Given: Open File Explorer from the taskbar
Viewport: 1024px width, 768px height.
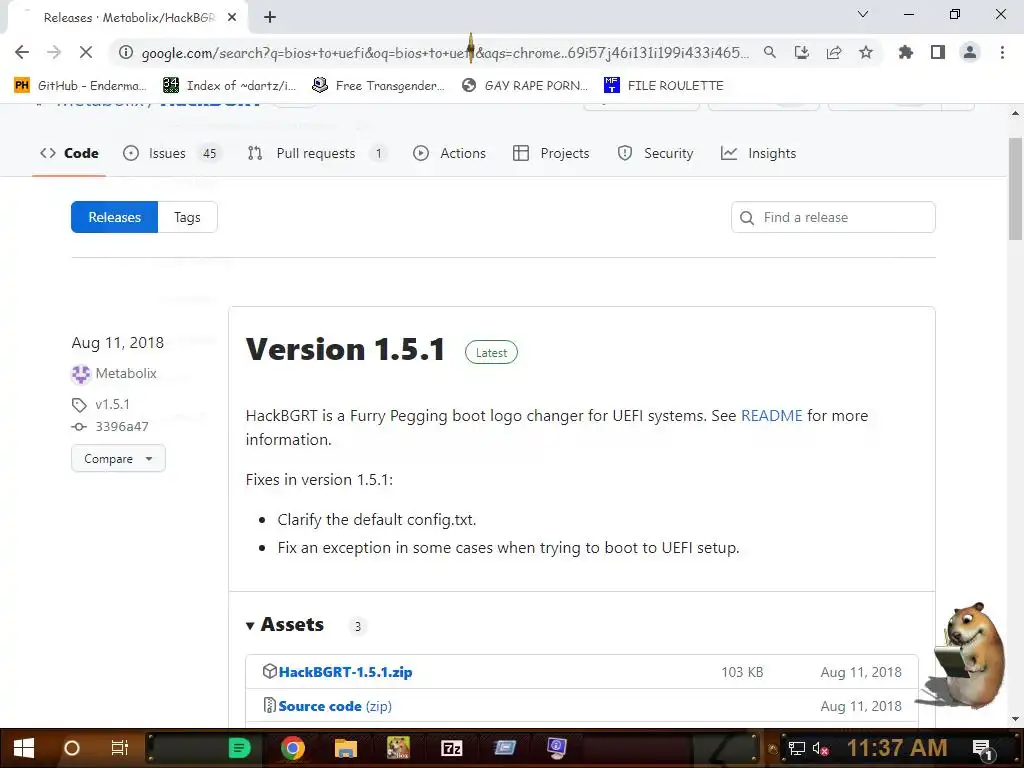Looking at the screenshot, I should point(345,748).
